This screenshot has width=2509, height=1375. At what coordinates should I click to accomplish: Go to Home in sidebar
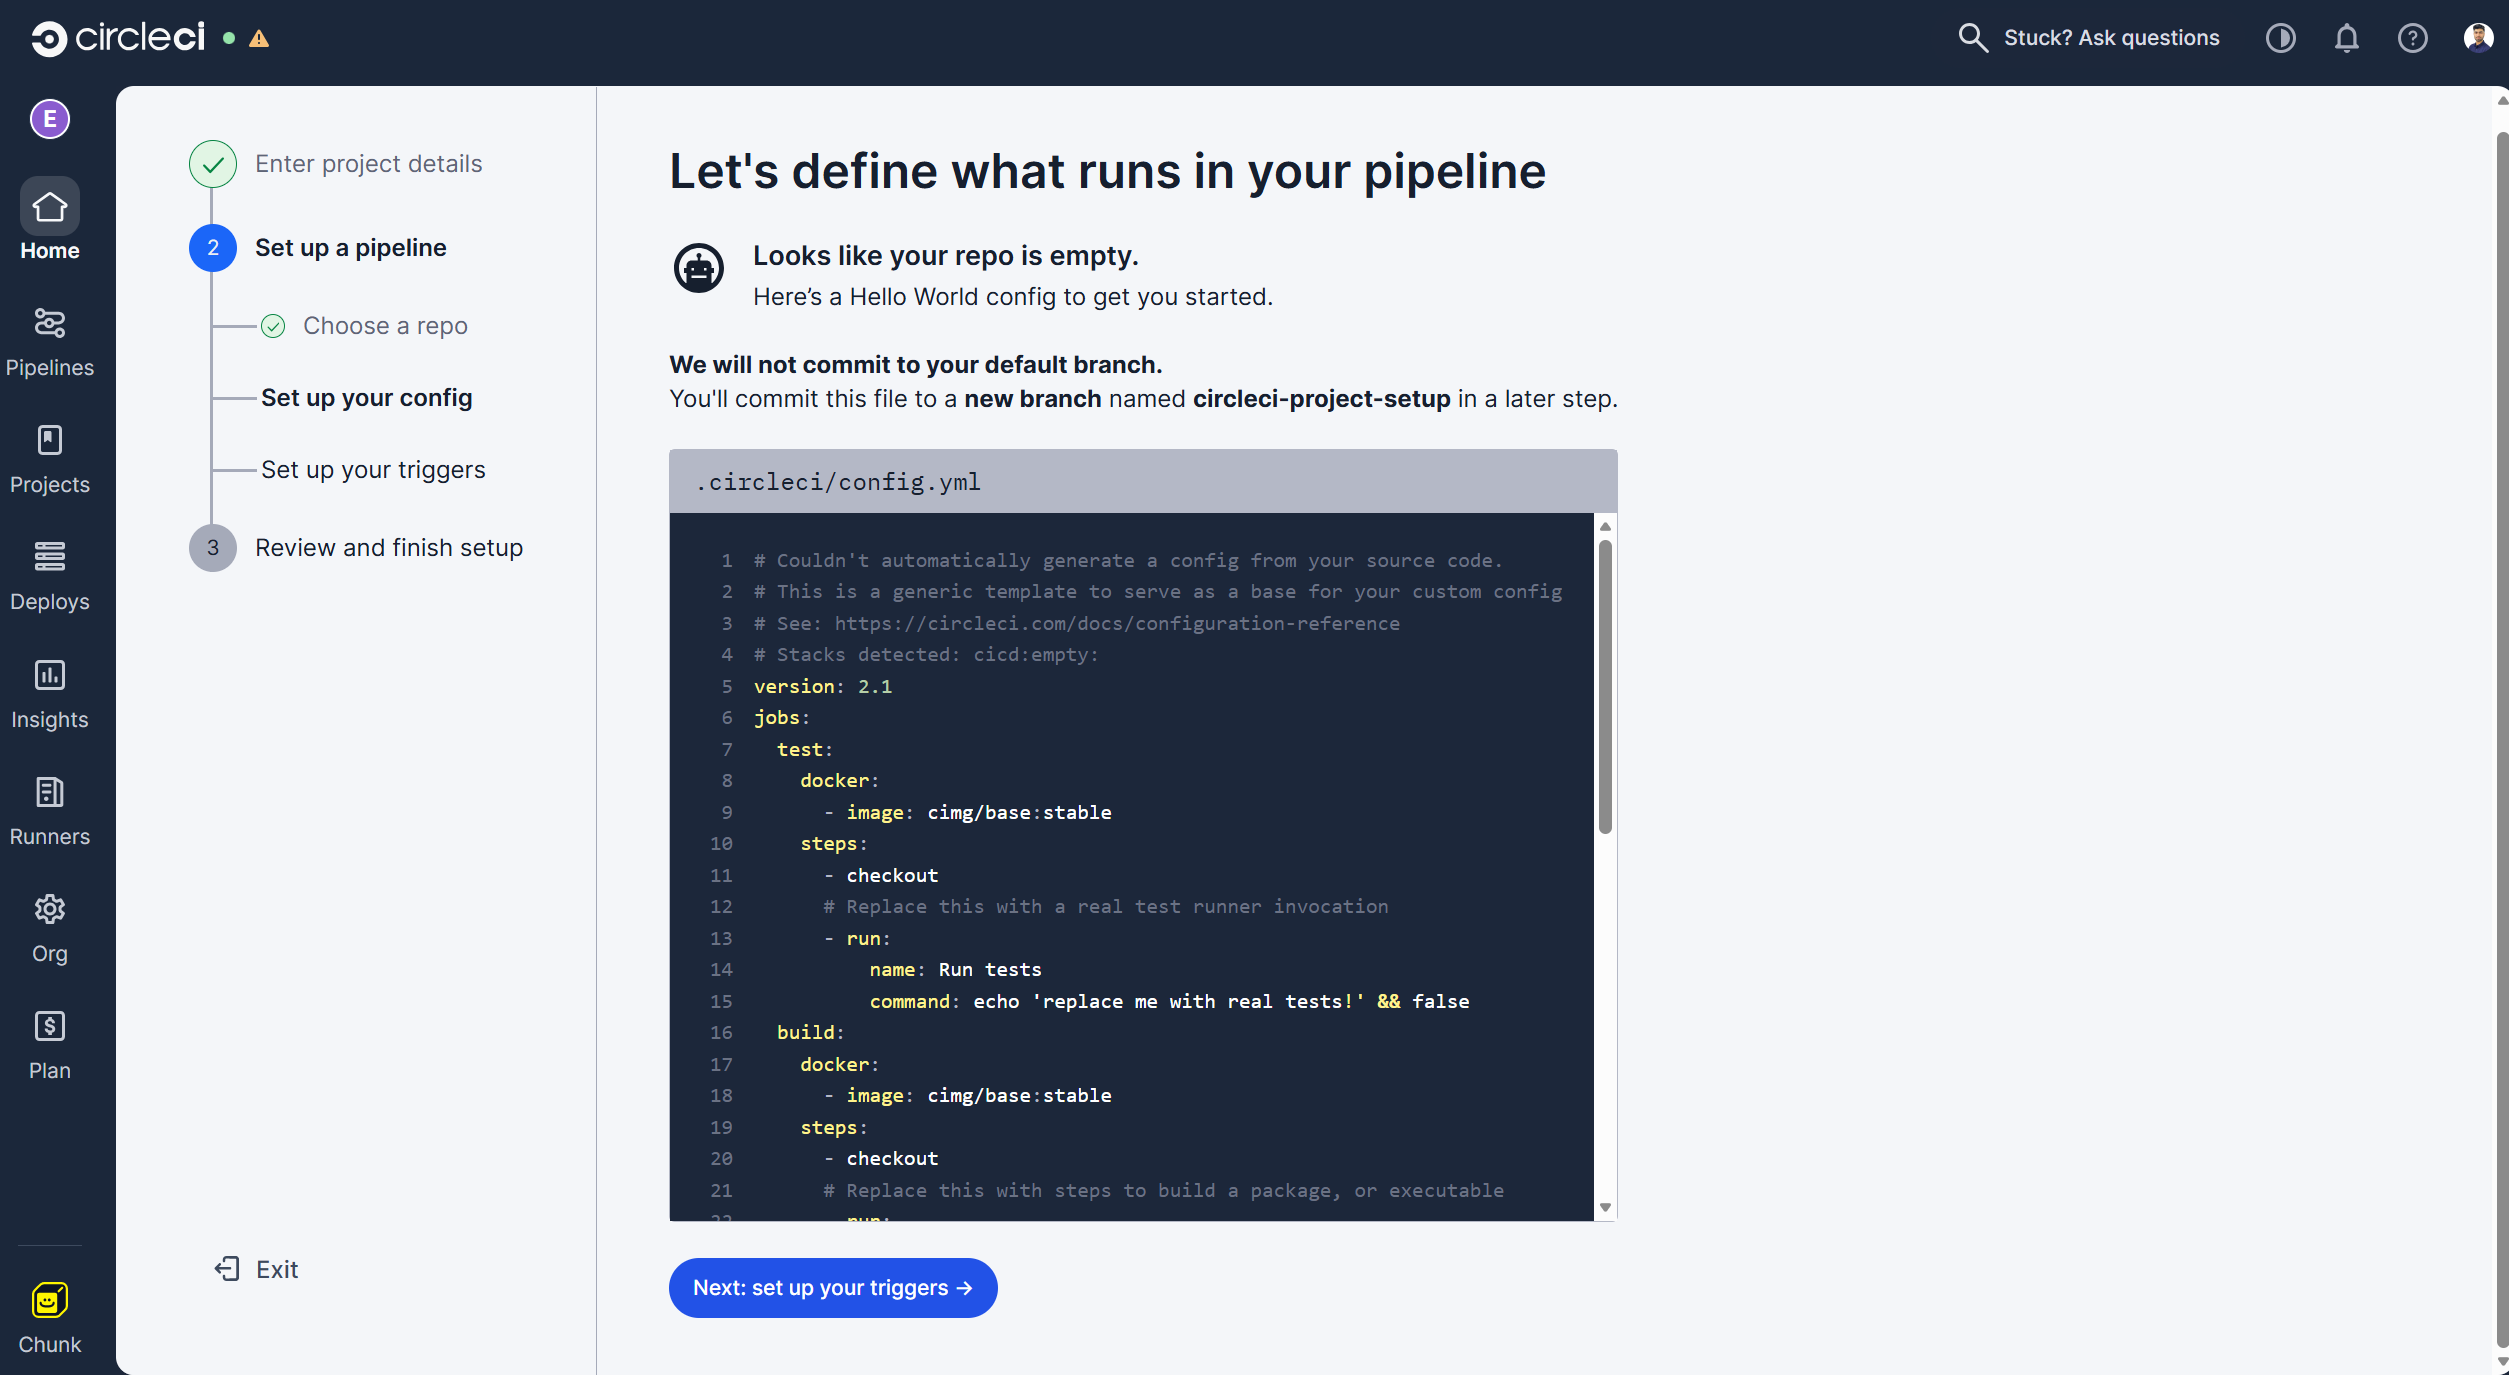pyautogui.click(x=50, y=220)
